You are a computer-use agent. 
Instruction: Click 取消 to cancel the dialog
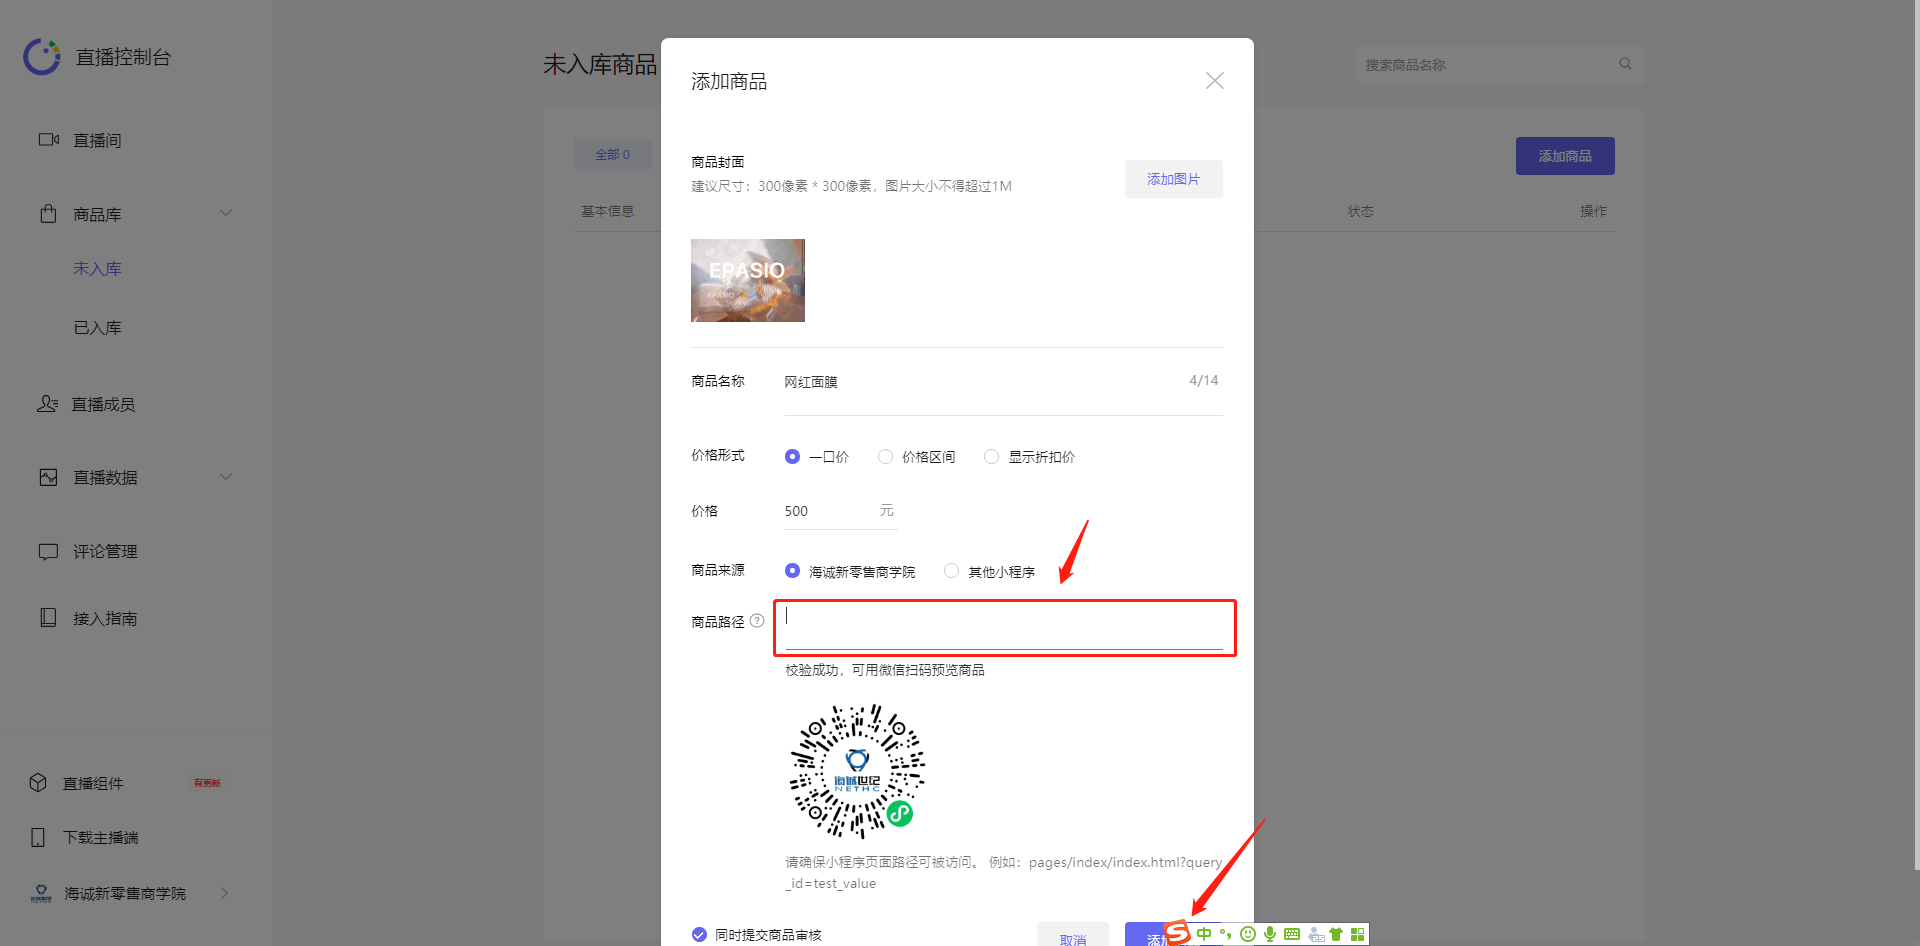point(1073,936)
